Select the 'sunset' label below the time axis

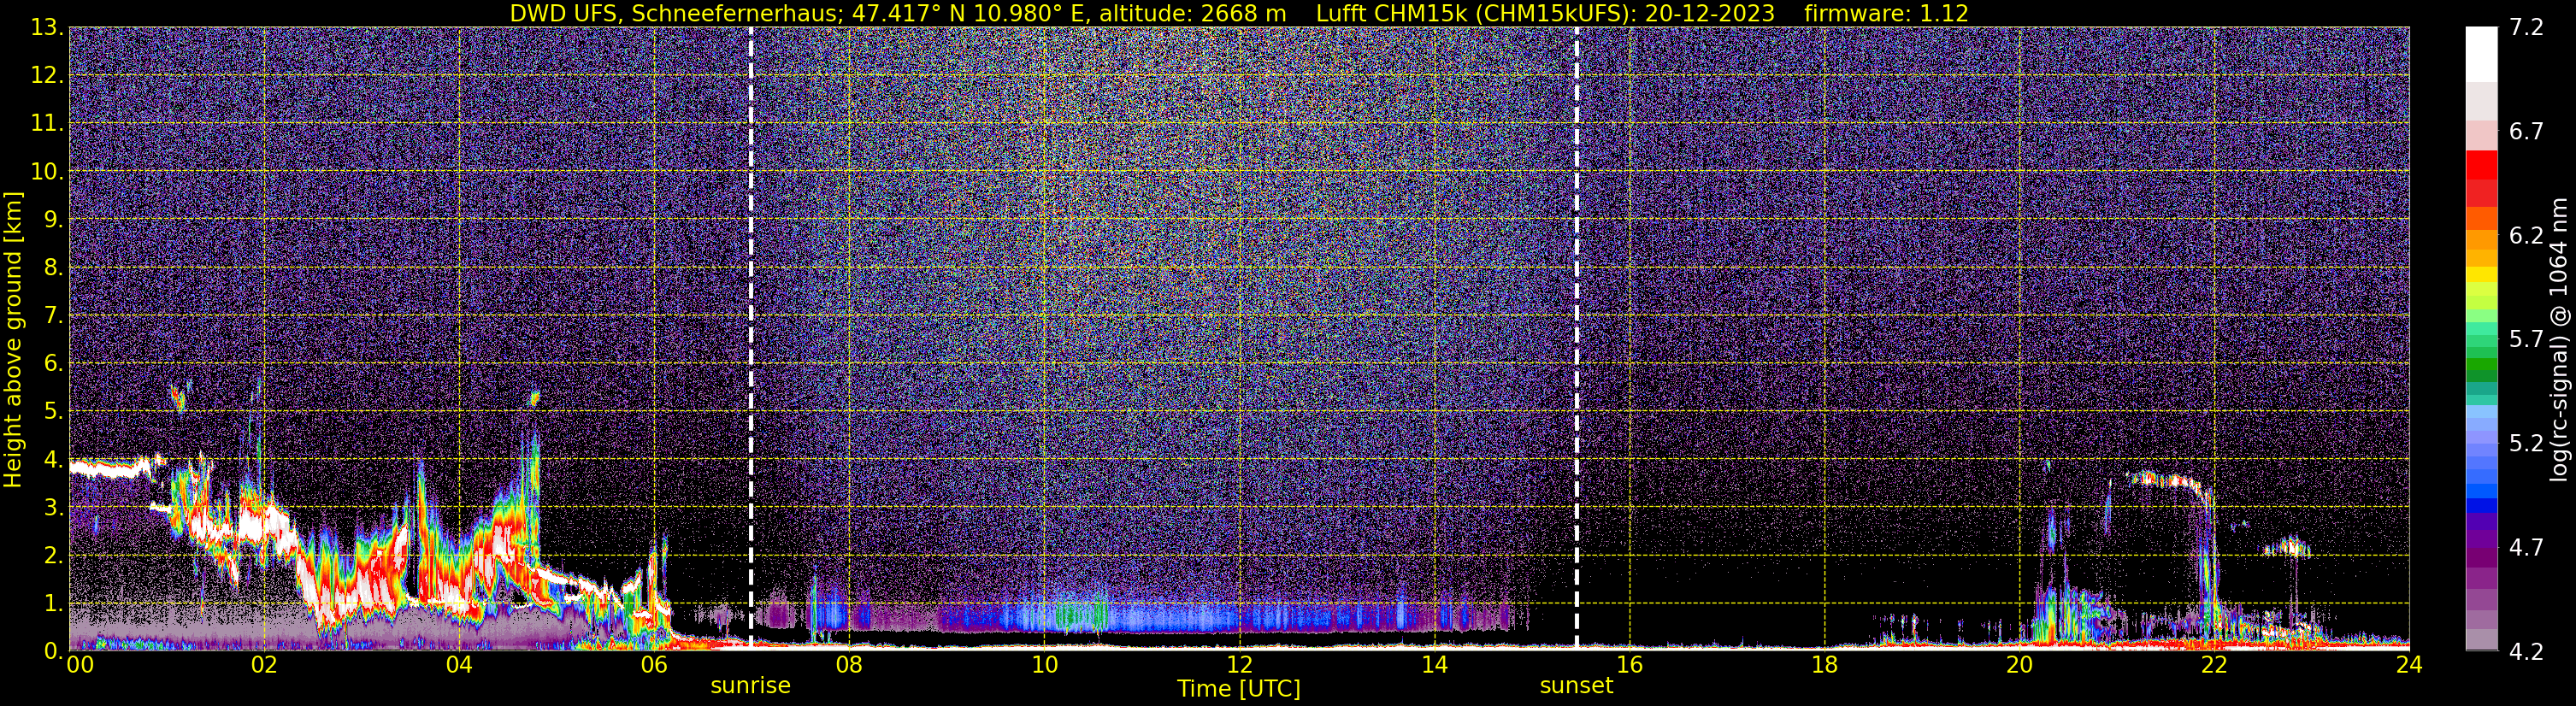coord(1576,686)
